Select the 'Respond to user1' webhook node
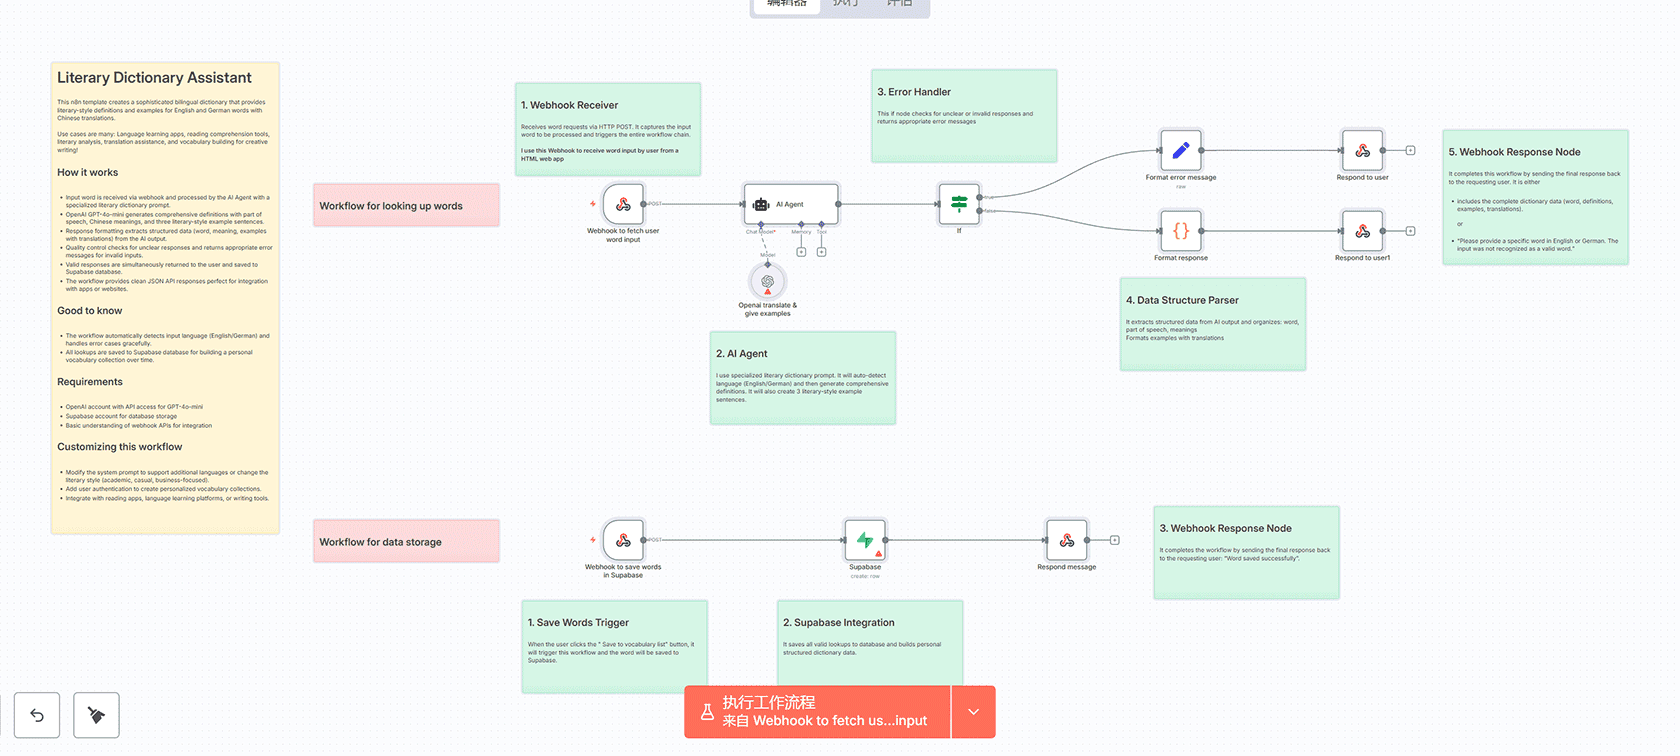The height and width of the screenshot is (756, 1680). click(1362, 231)
